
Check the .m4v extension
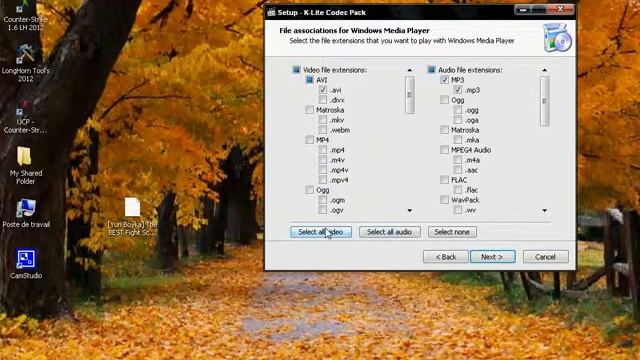click(323, 160)
